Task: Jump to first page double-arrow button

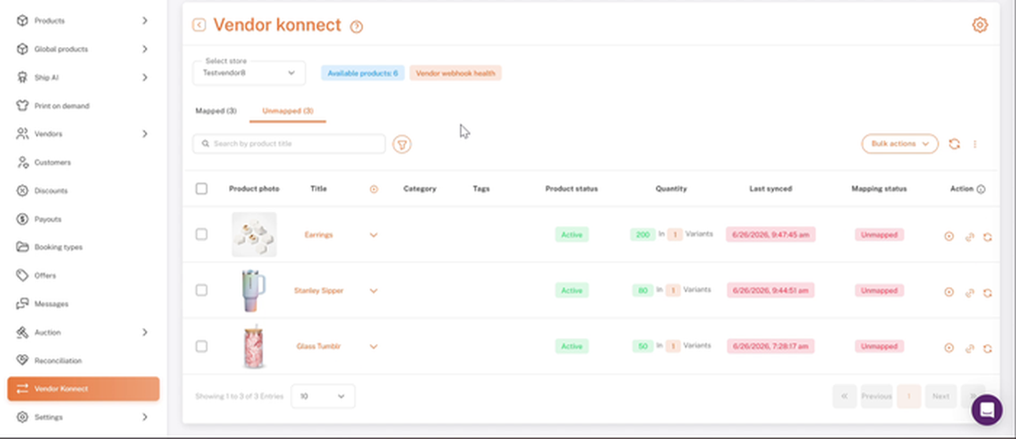Action: (844, 396)
